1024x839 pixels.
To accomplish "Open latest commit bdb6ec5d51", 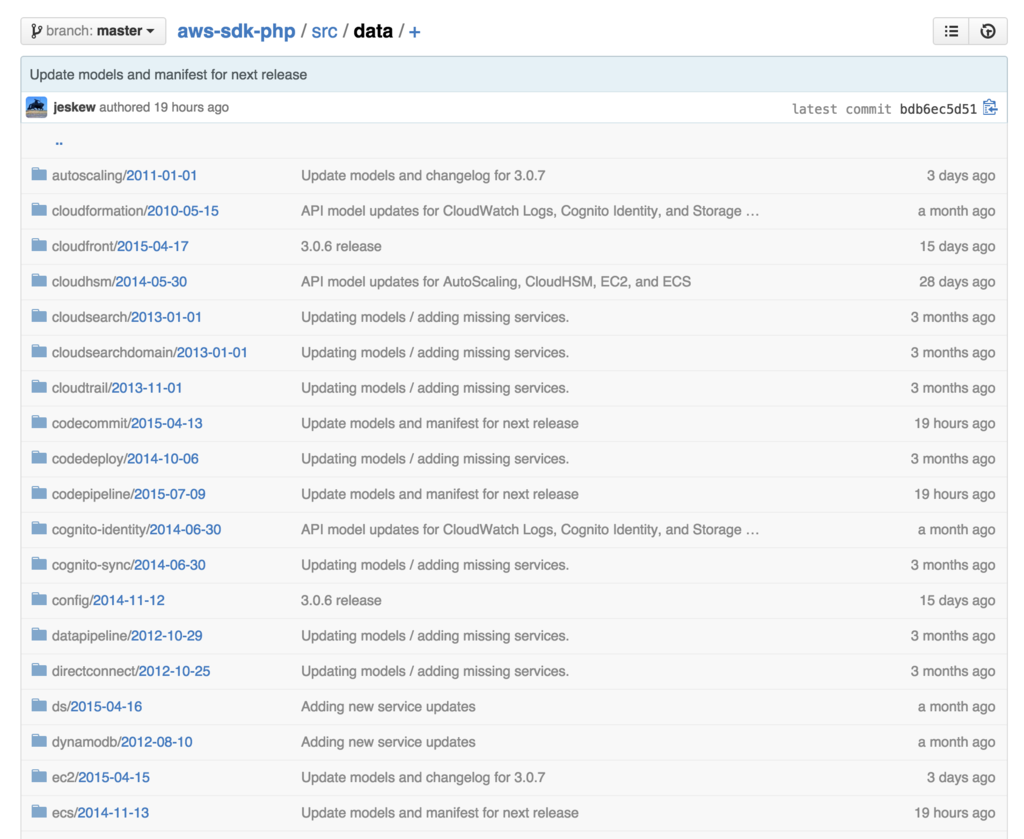I will click(x=938, y=109).
